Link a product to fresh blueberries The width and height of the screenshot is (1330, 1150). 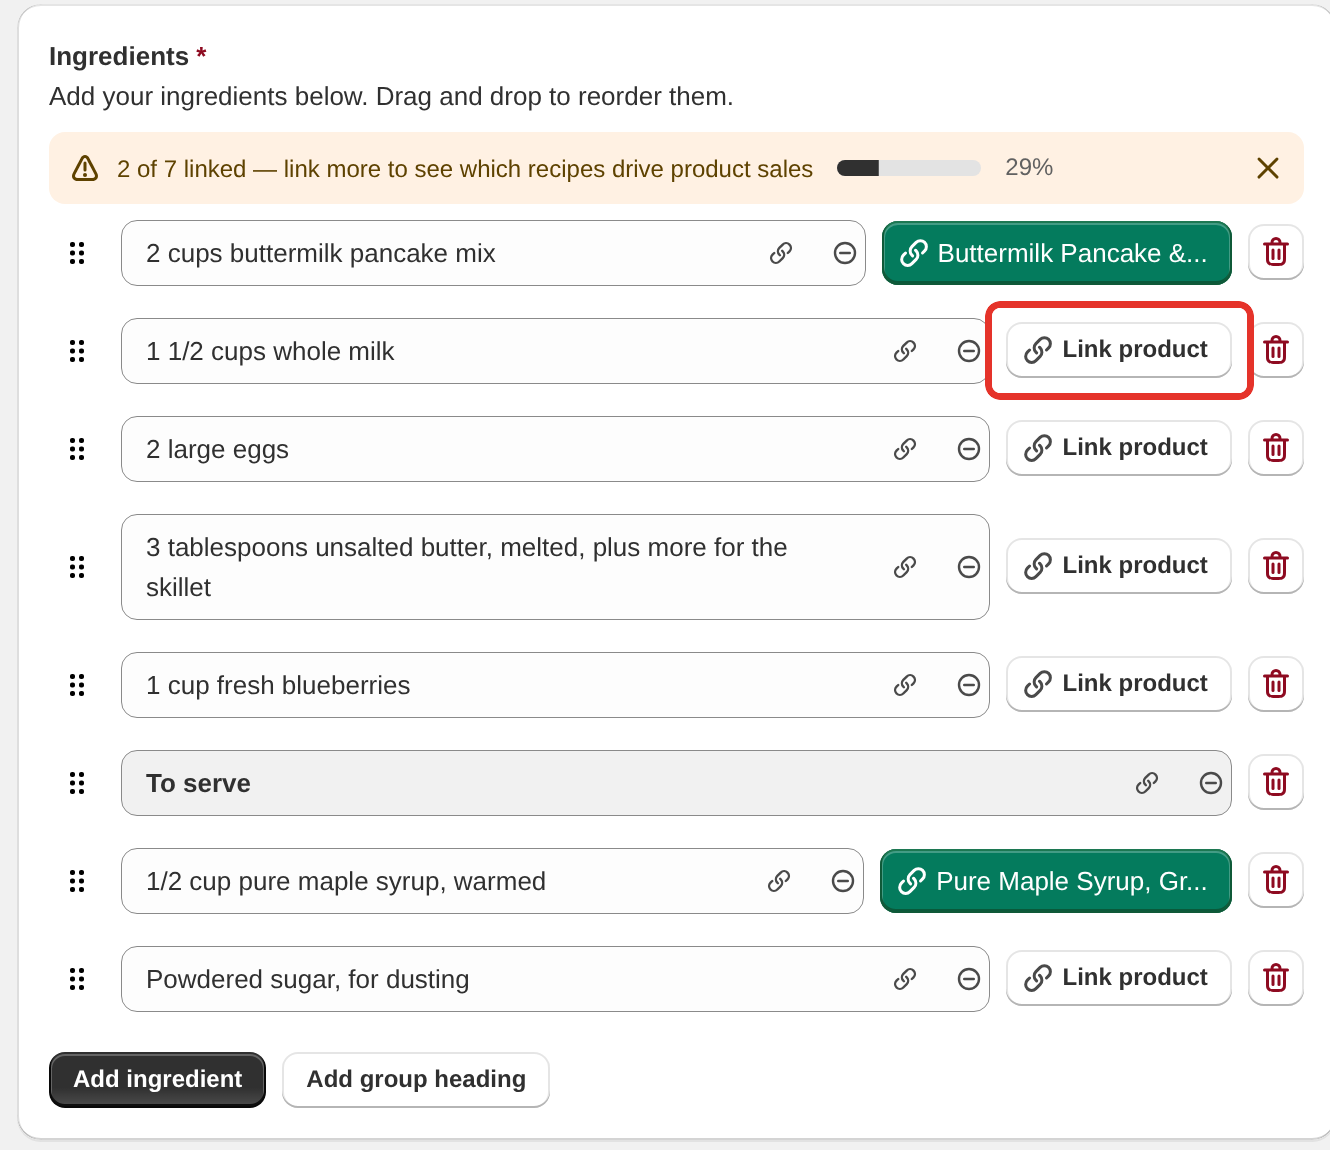click(x=1118, y=684)
